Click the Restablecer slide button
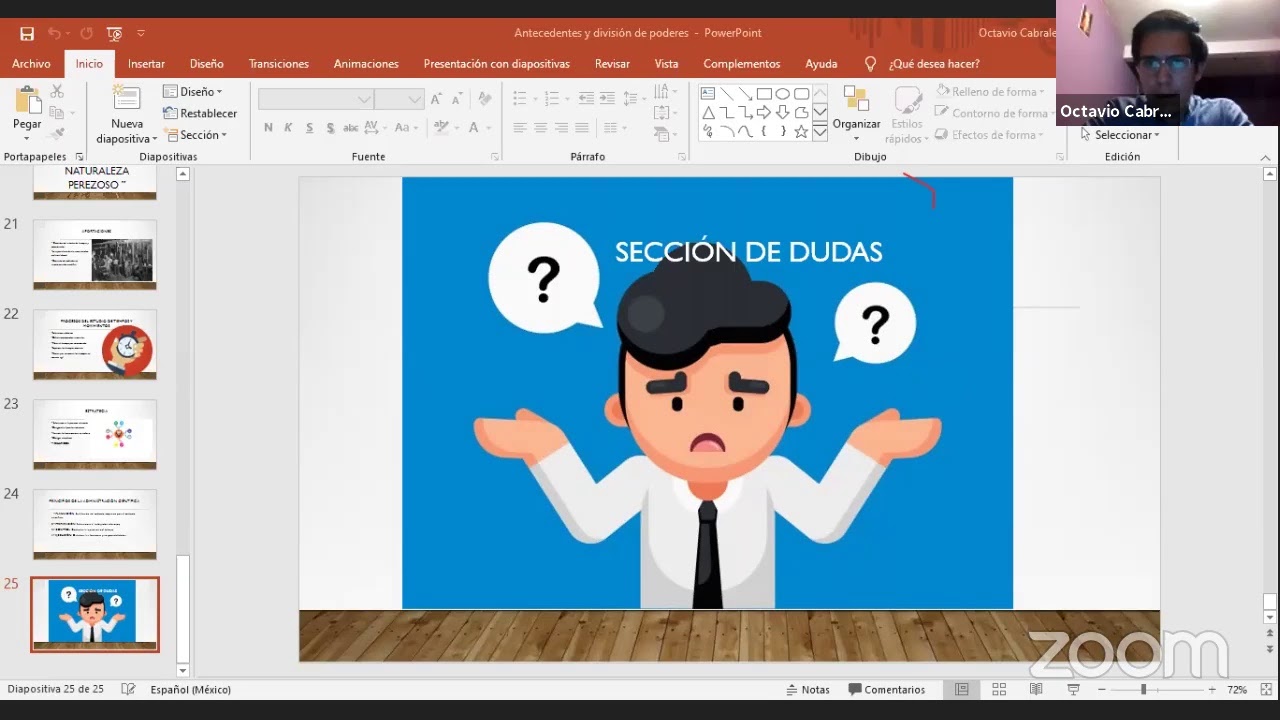 [200, 113]
